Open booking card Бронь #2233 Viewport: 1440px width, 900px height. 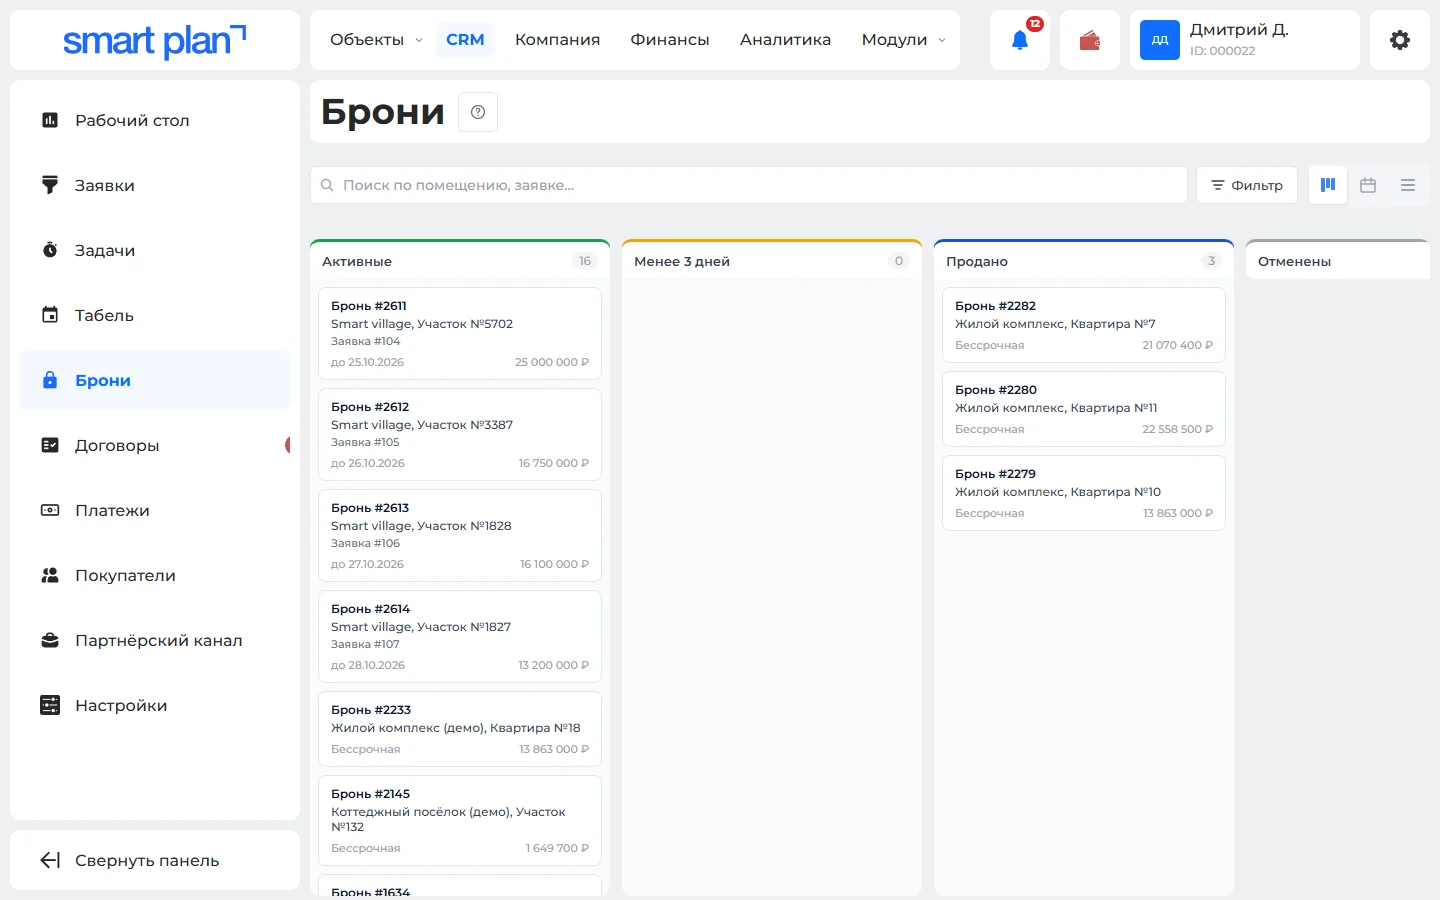(x=460, y=729)
